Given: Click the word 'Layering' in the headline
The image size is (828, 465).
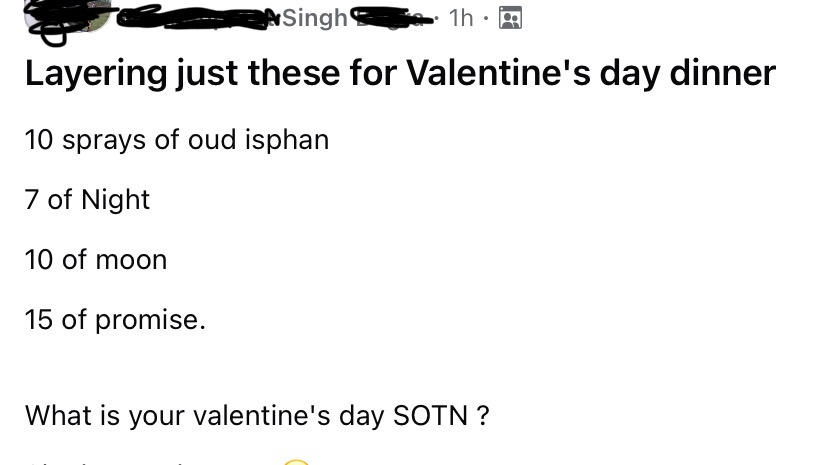Looking at the screenshot, I should click(x=96, y=74).
